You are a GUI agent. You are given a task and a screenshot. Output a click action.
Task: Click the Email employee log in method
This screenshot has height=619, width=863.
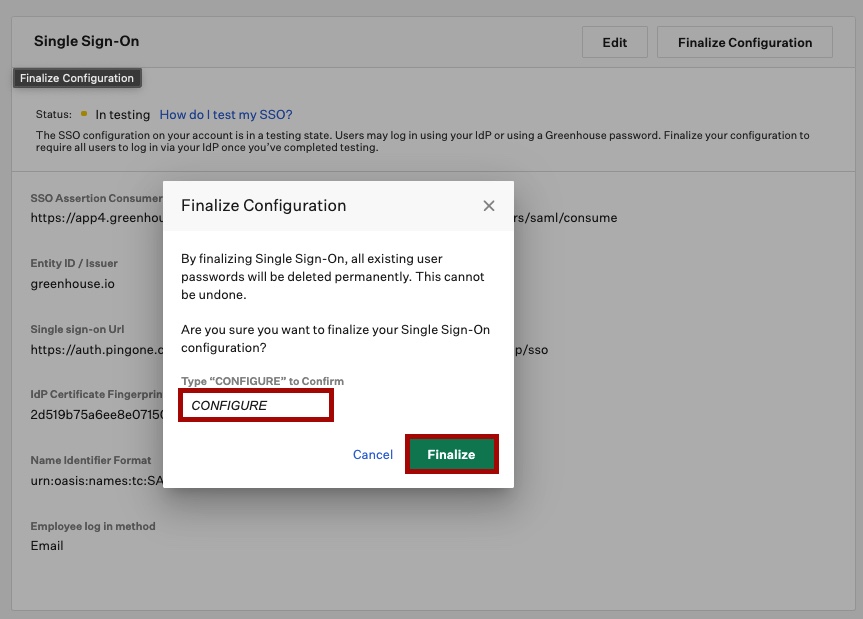pos(47,546)
